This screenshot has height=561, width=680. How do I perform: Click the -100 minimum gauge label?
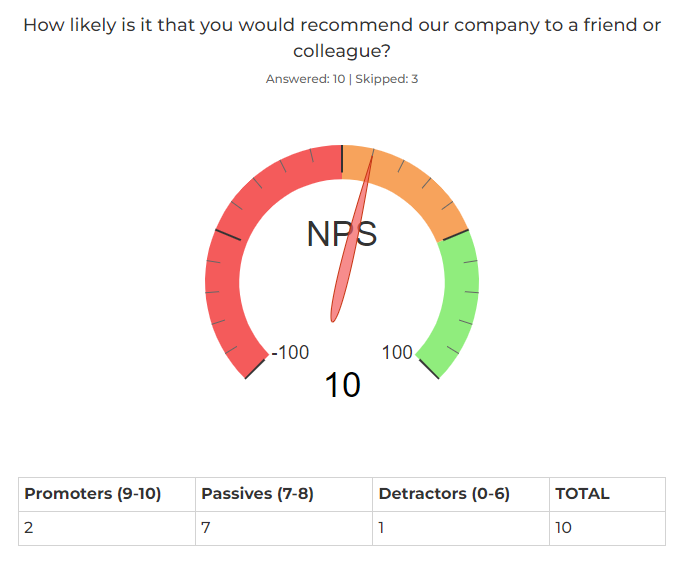point(290,352)
